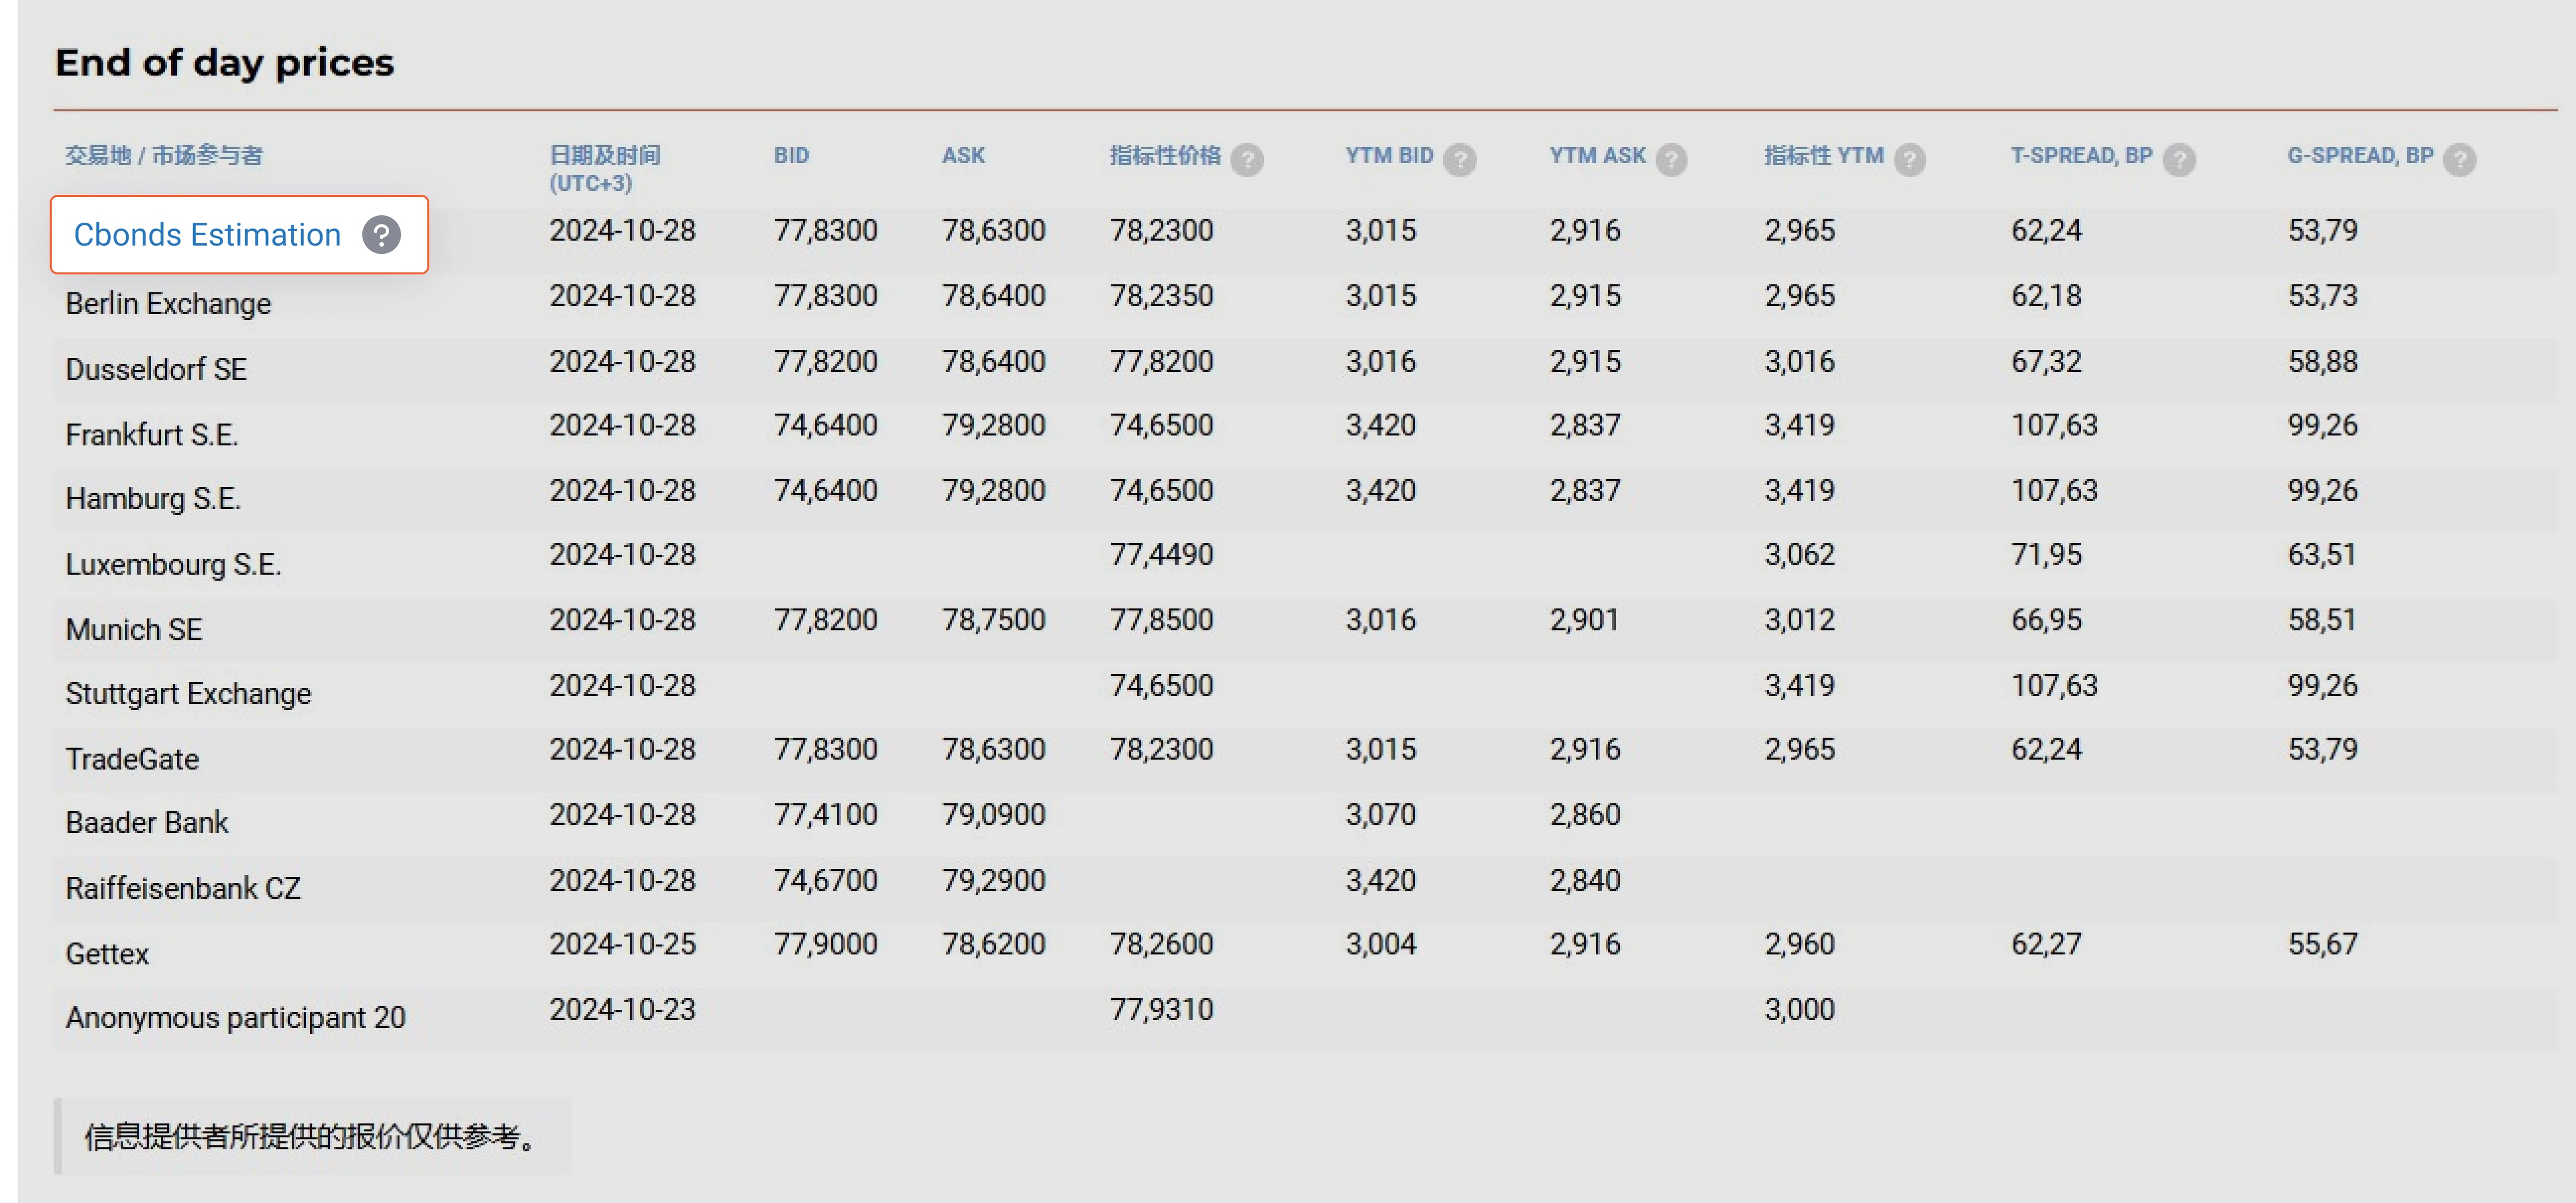
Task: Click the 日期及时间 (UTC+3) column header
Action: pyautogui.click(x=605, y=169)
